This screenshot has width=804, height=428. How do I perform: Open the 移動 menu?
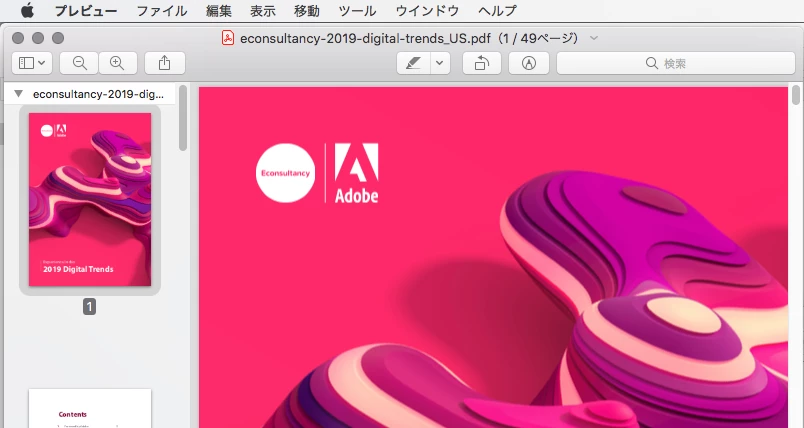pos(307,11)
